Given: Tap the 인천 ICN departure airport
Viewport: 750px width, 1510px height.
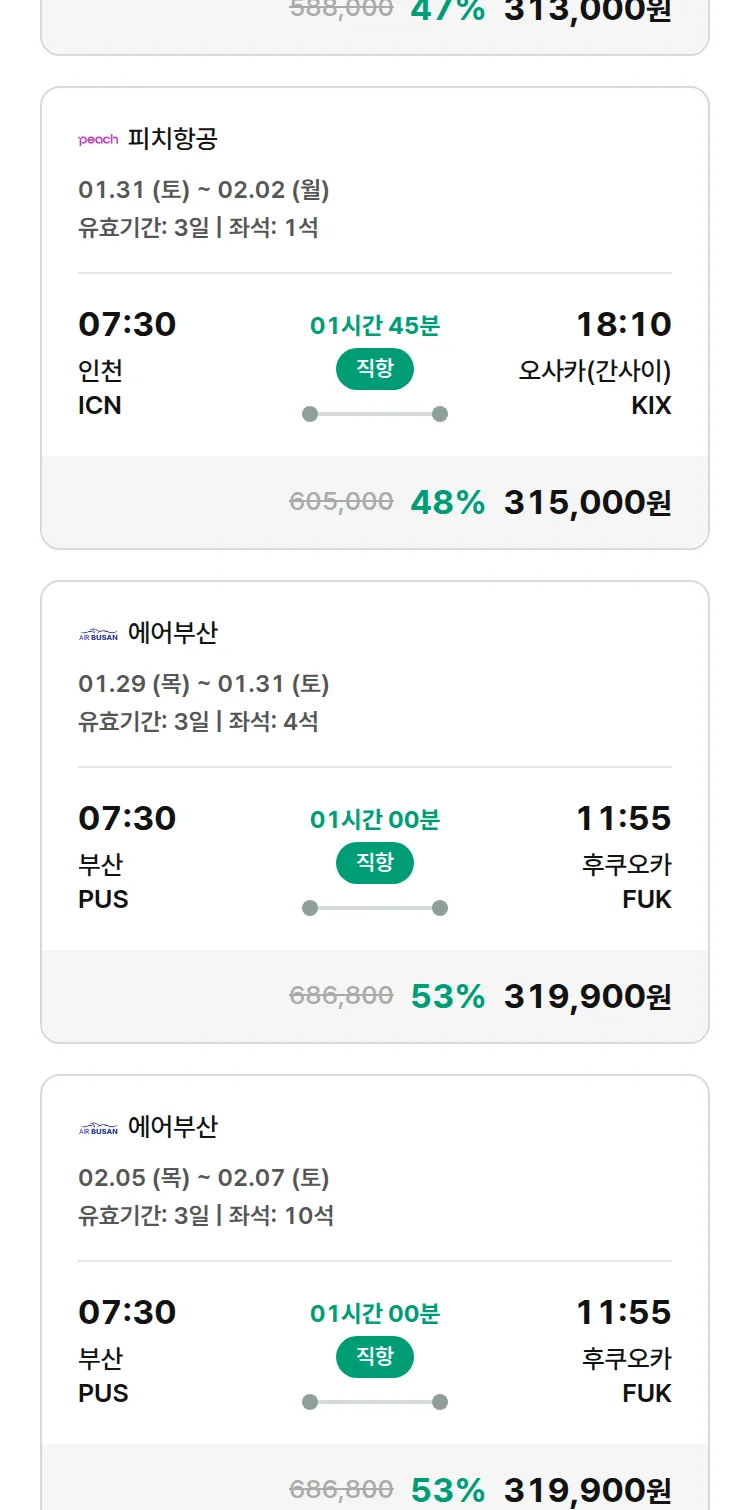Looking at the screenshot, I should 101,387.
